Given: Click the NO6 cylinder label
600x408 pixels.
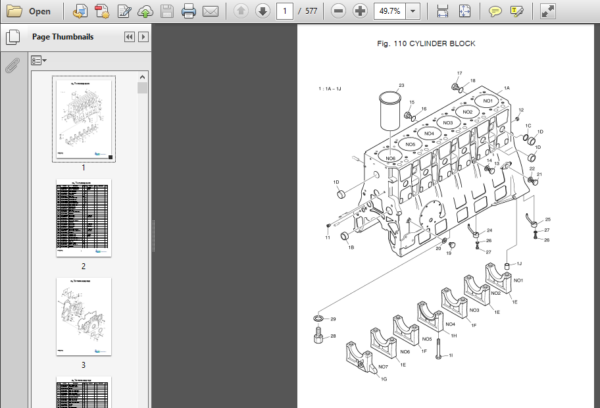Looking at the screenshot, I should click(390, 158).
